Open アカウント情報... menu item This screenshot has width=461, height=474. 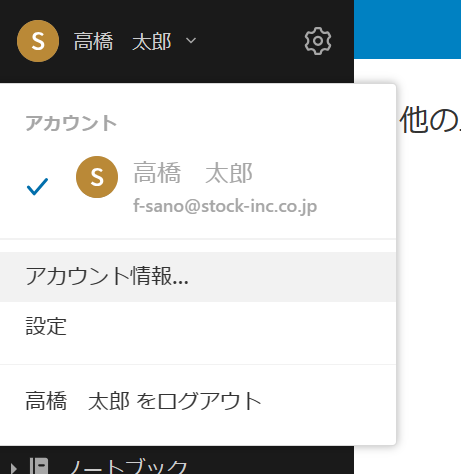(198, 277)
